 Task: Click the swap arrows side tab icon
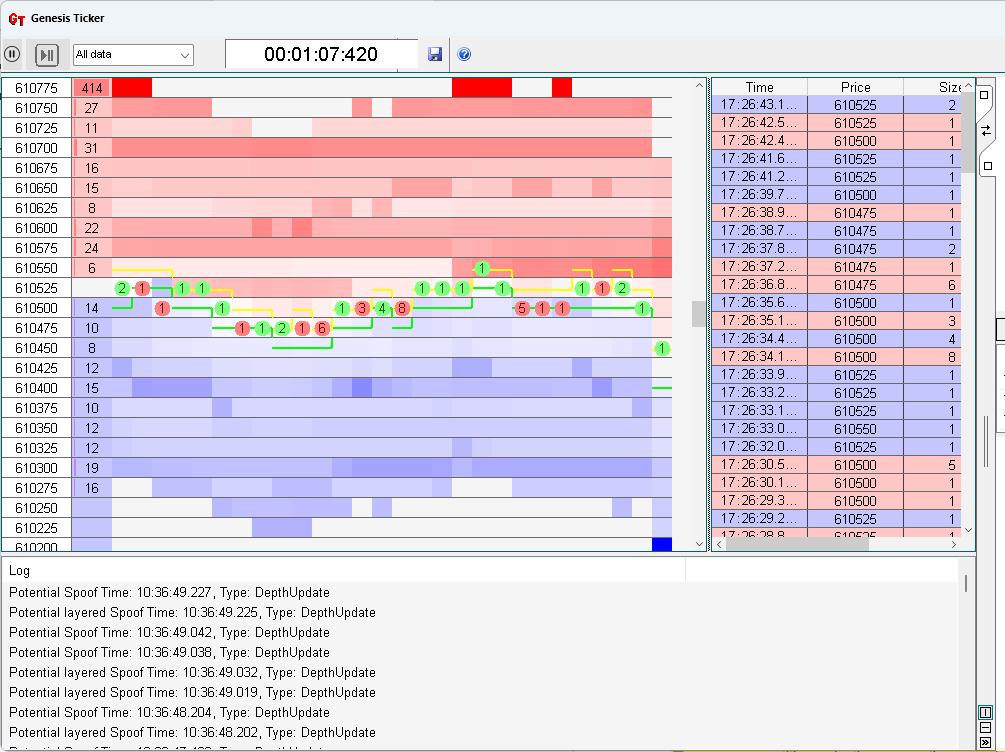985,130
